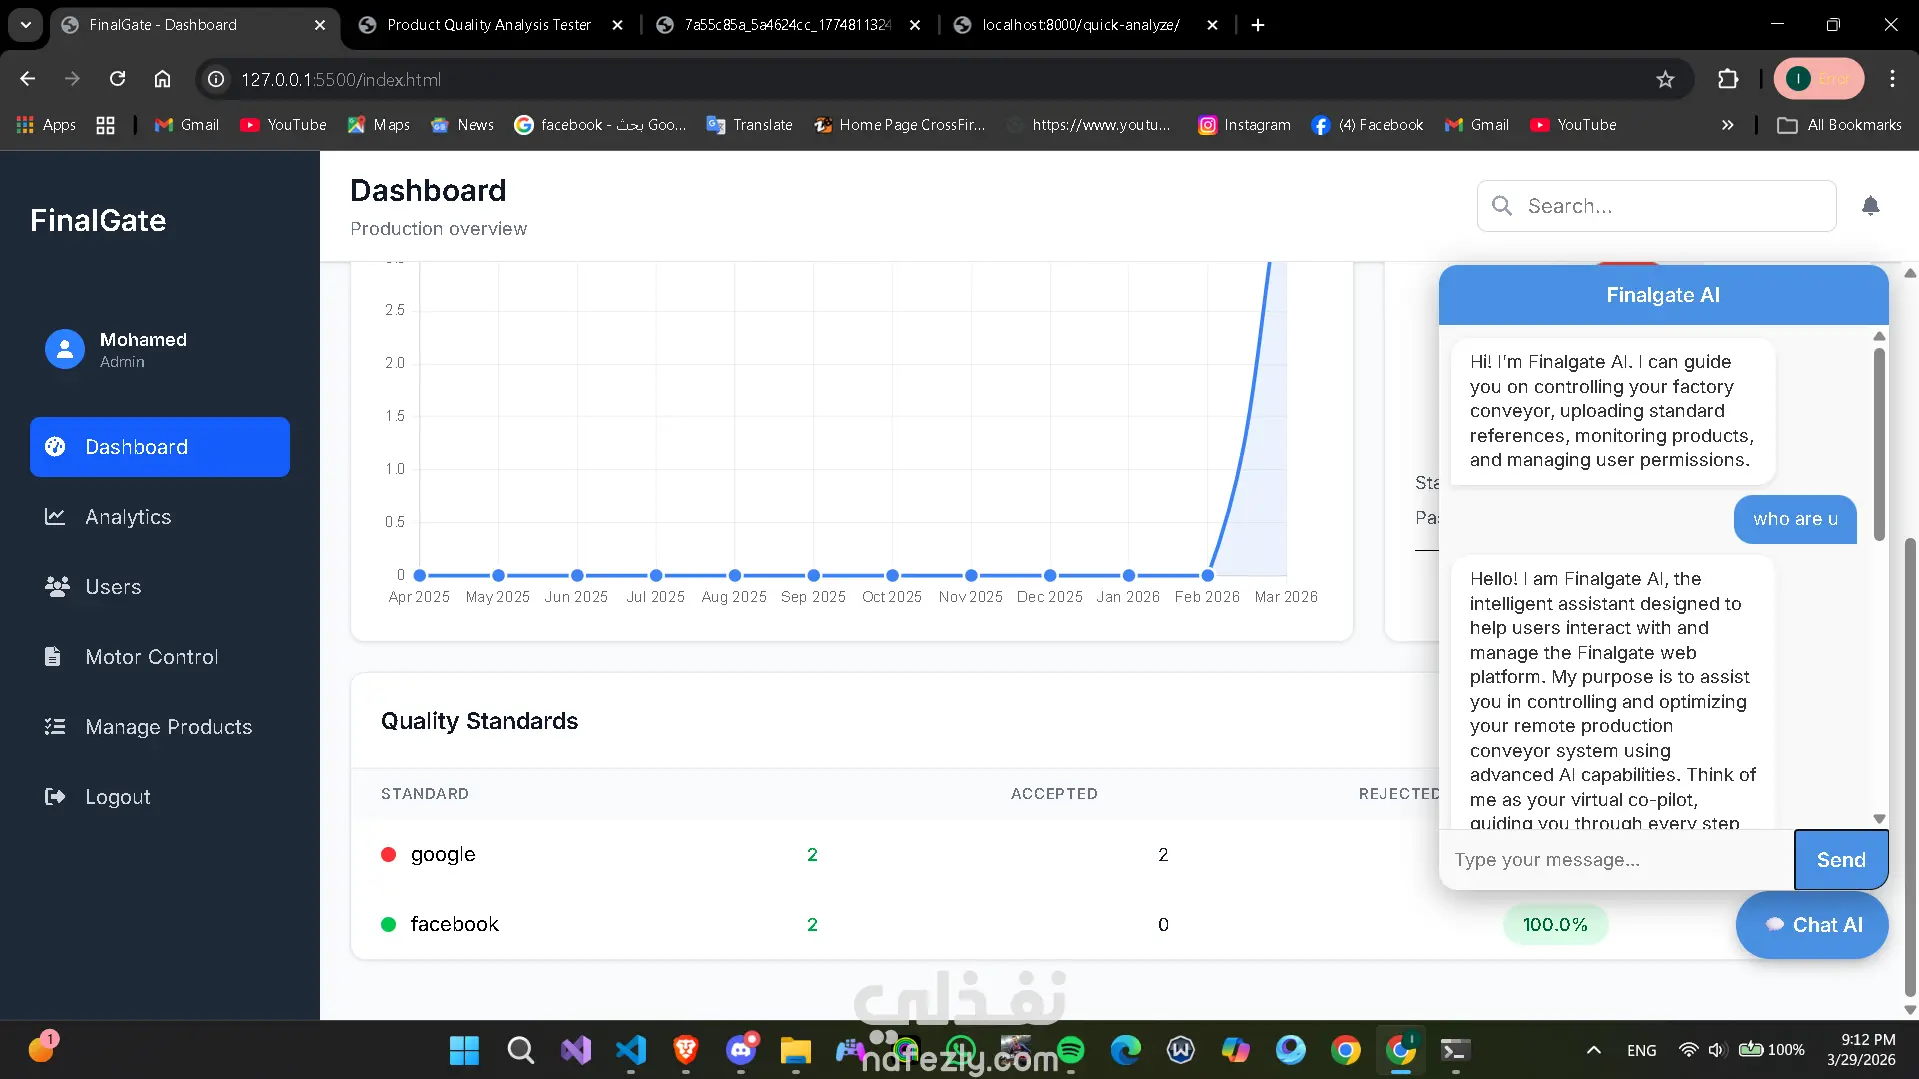Log out using the sidebar Logout item
1919x1079 pixels.
point(160,797)
